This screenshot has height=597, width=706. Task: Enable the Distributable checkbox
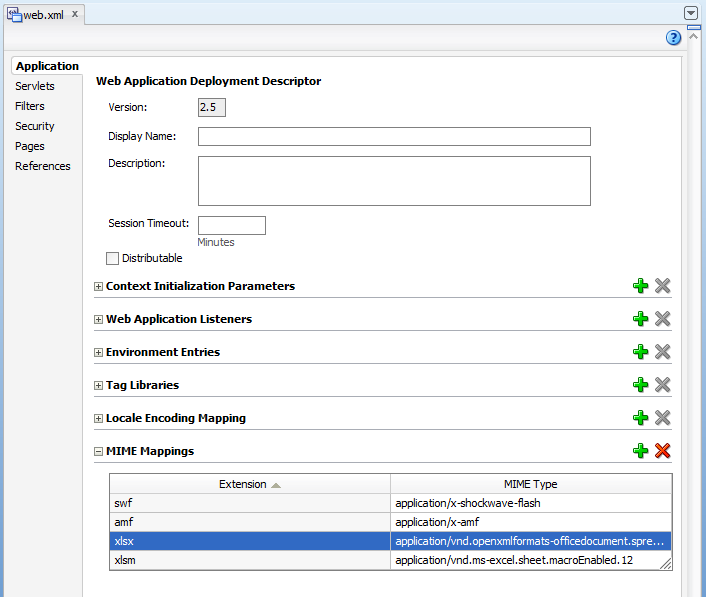tap(112, 258)
